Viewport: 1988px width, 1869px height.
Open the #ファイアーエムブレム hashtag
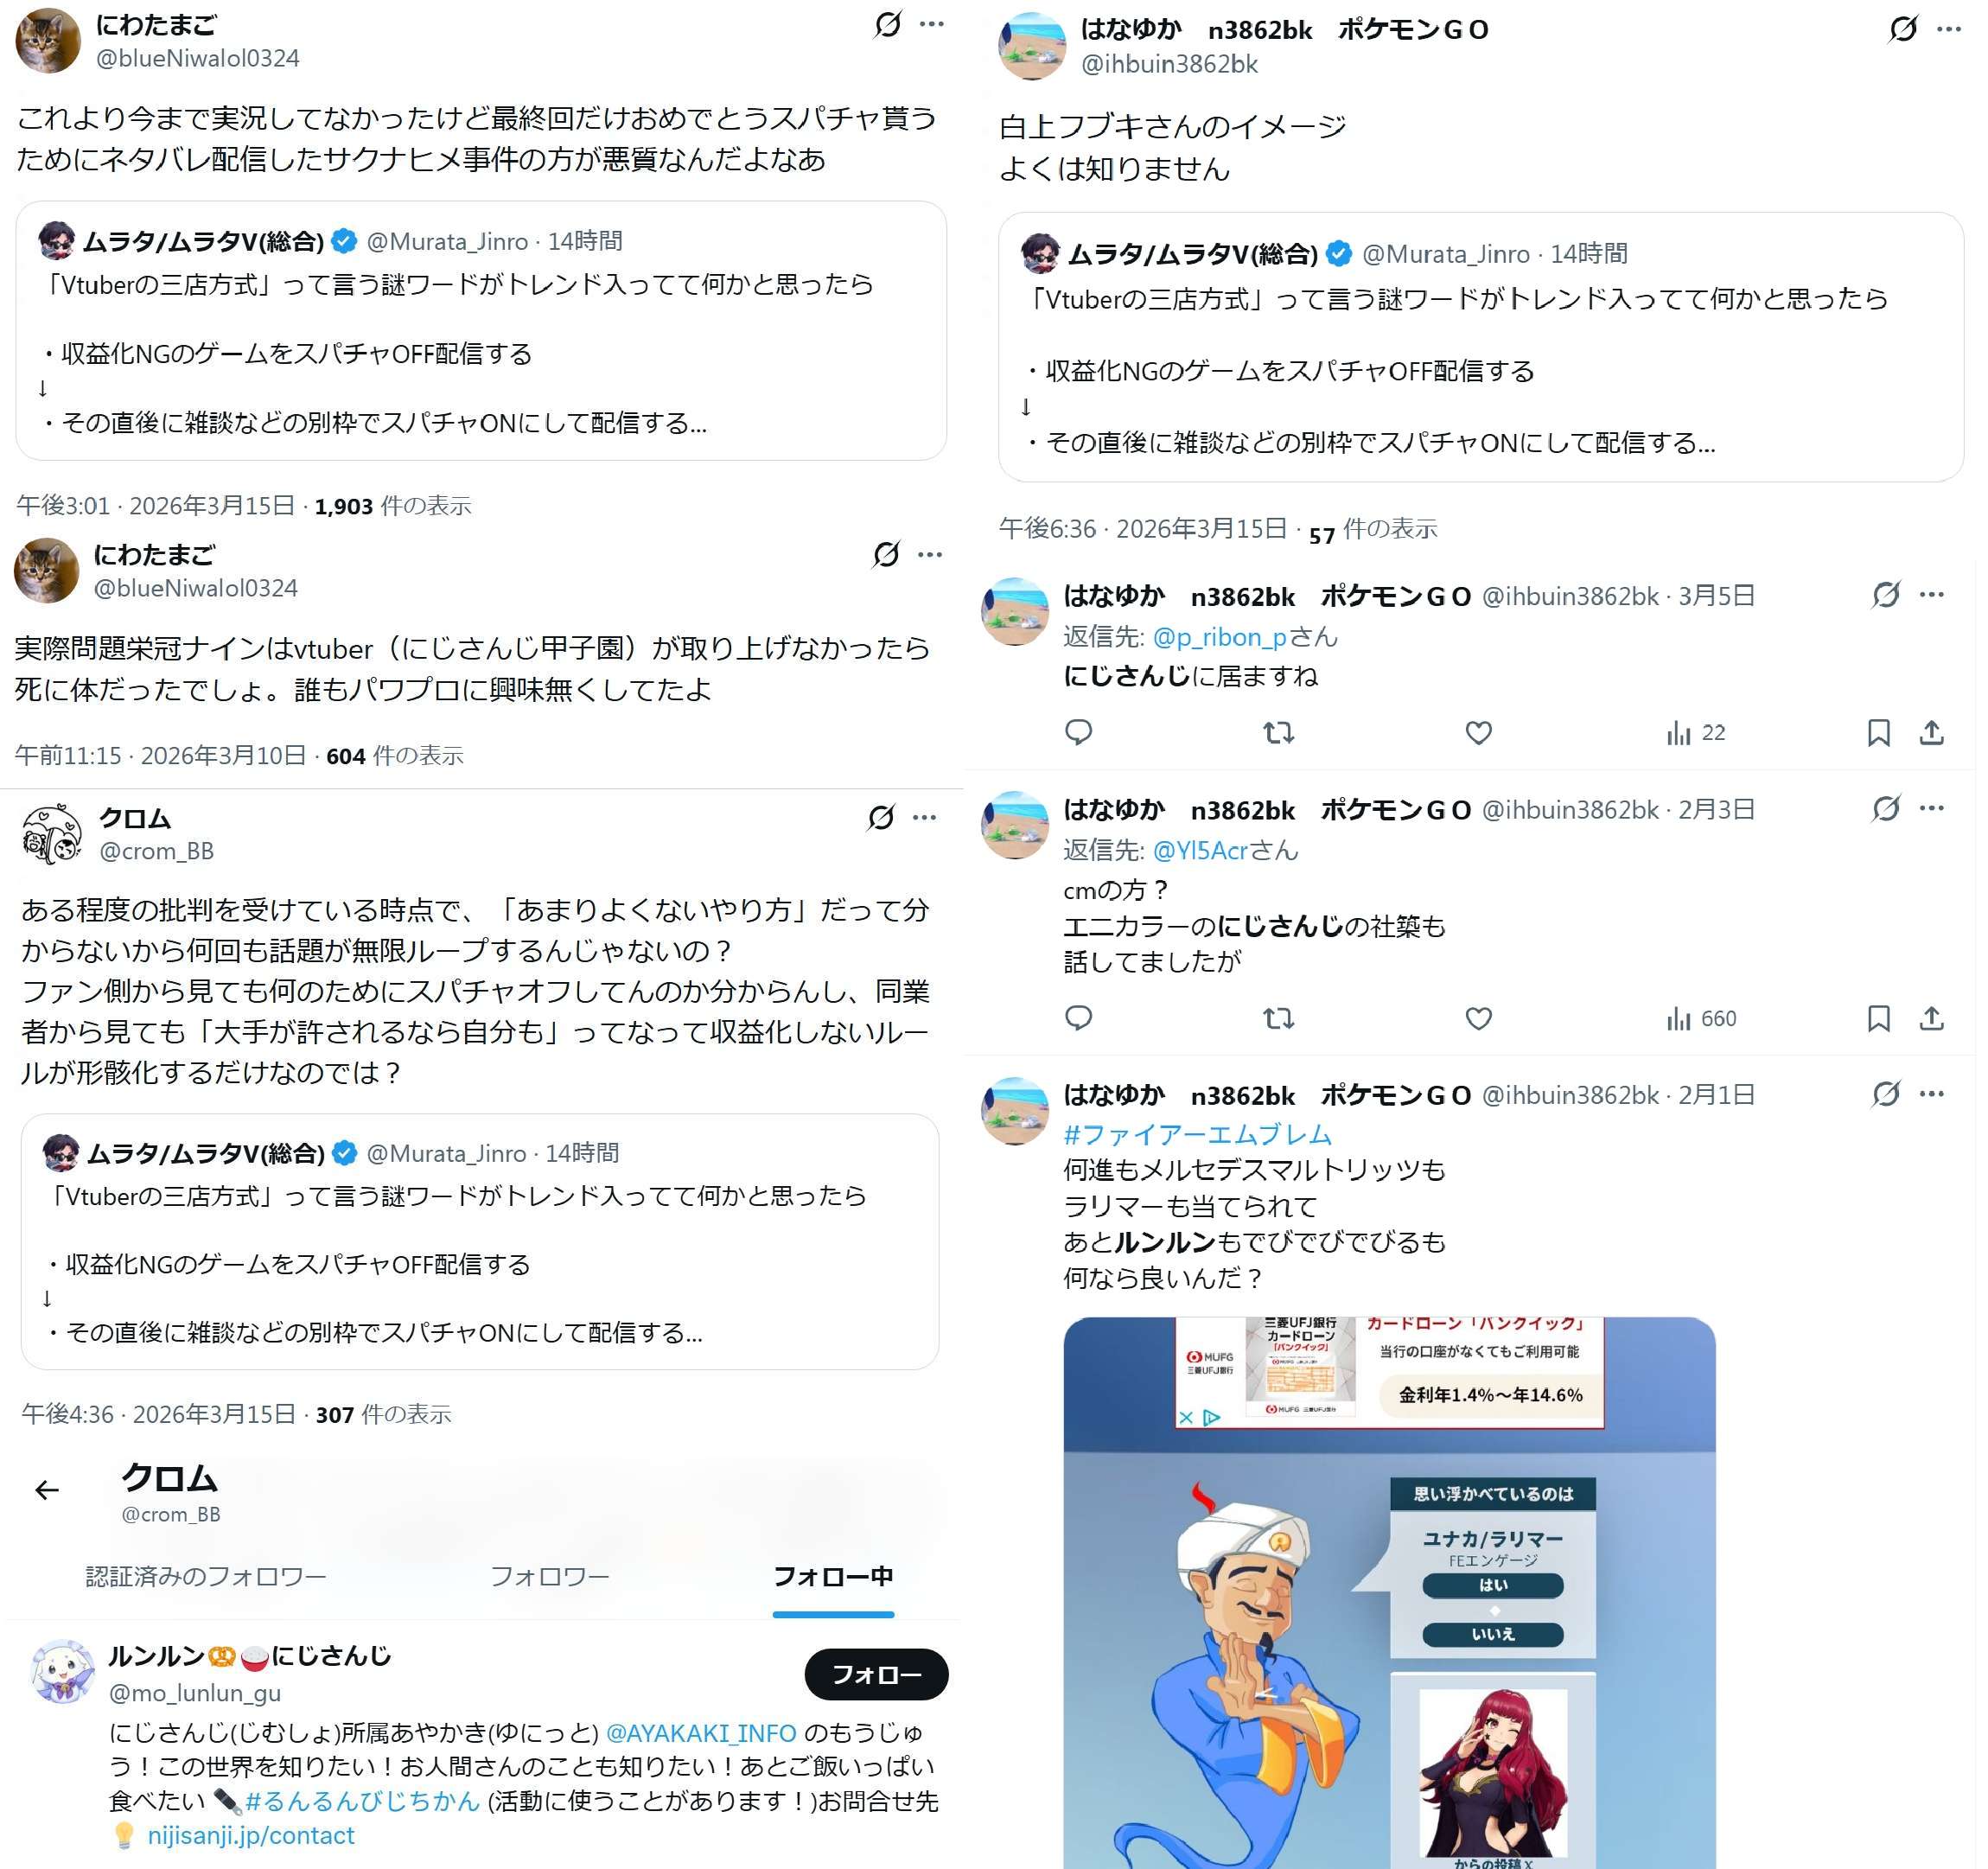[1198, 1134]
